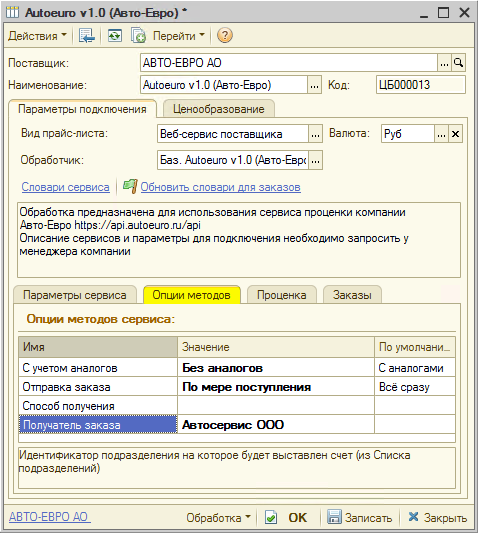
Task: Click the Закрыть button
Action: coord(438,518)
